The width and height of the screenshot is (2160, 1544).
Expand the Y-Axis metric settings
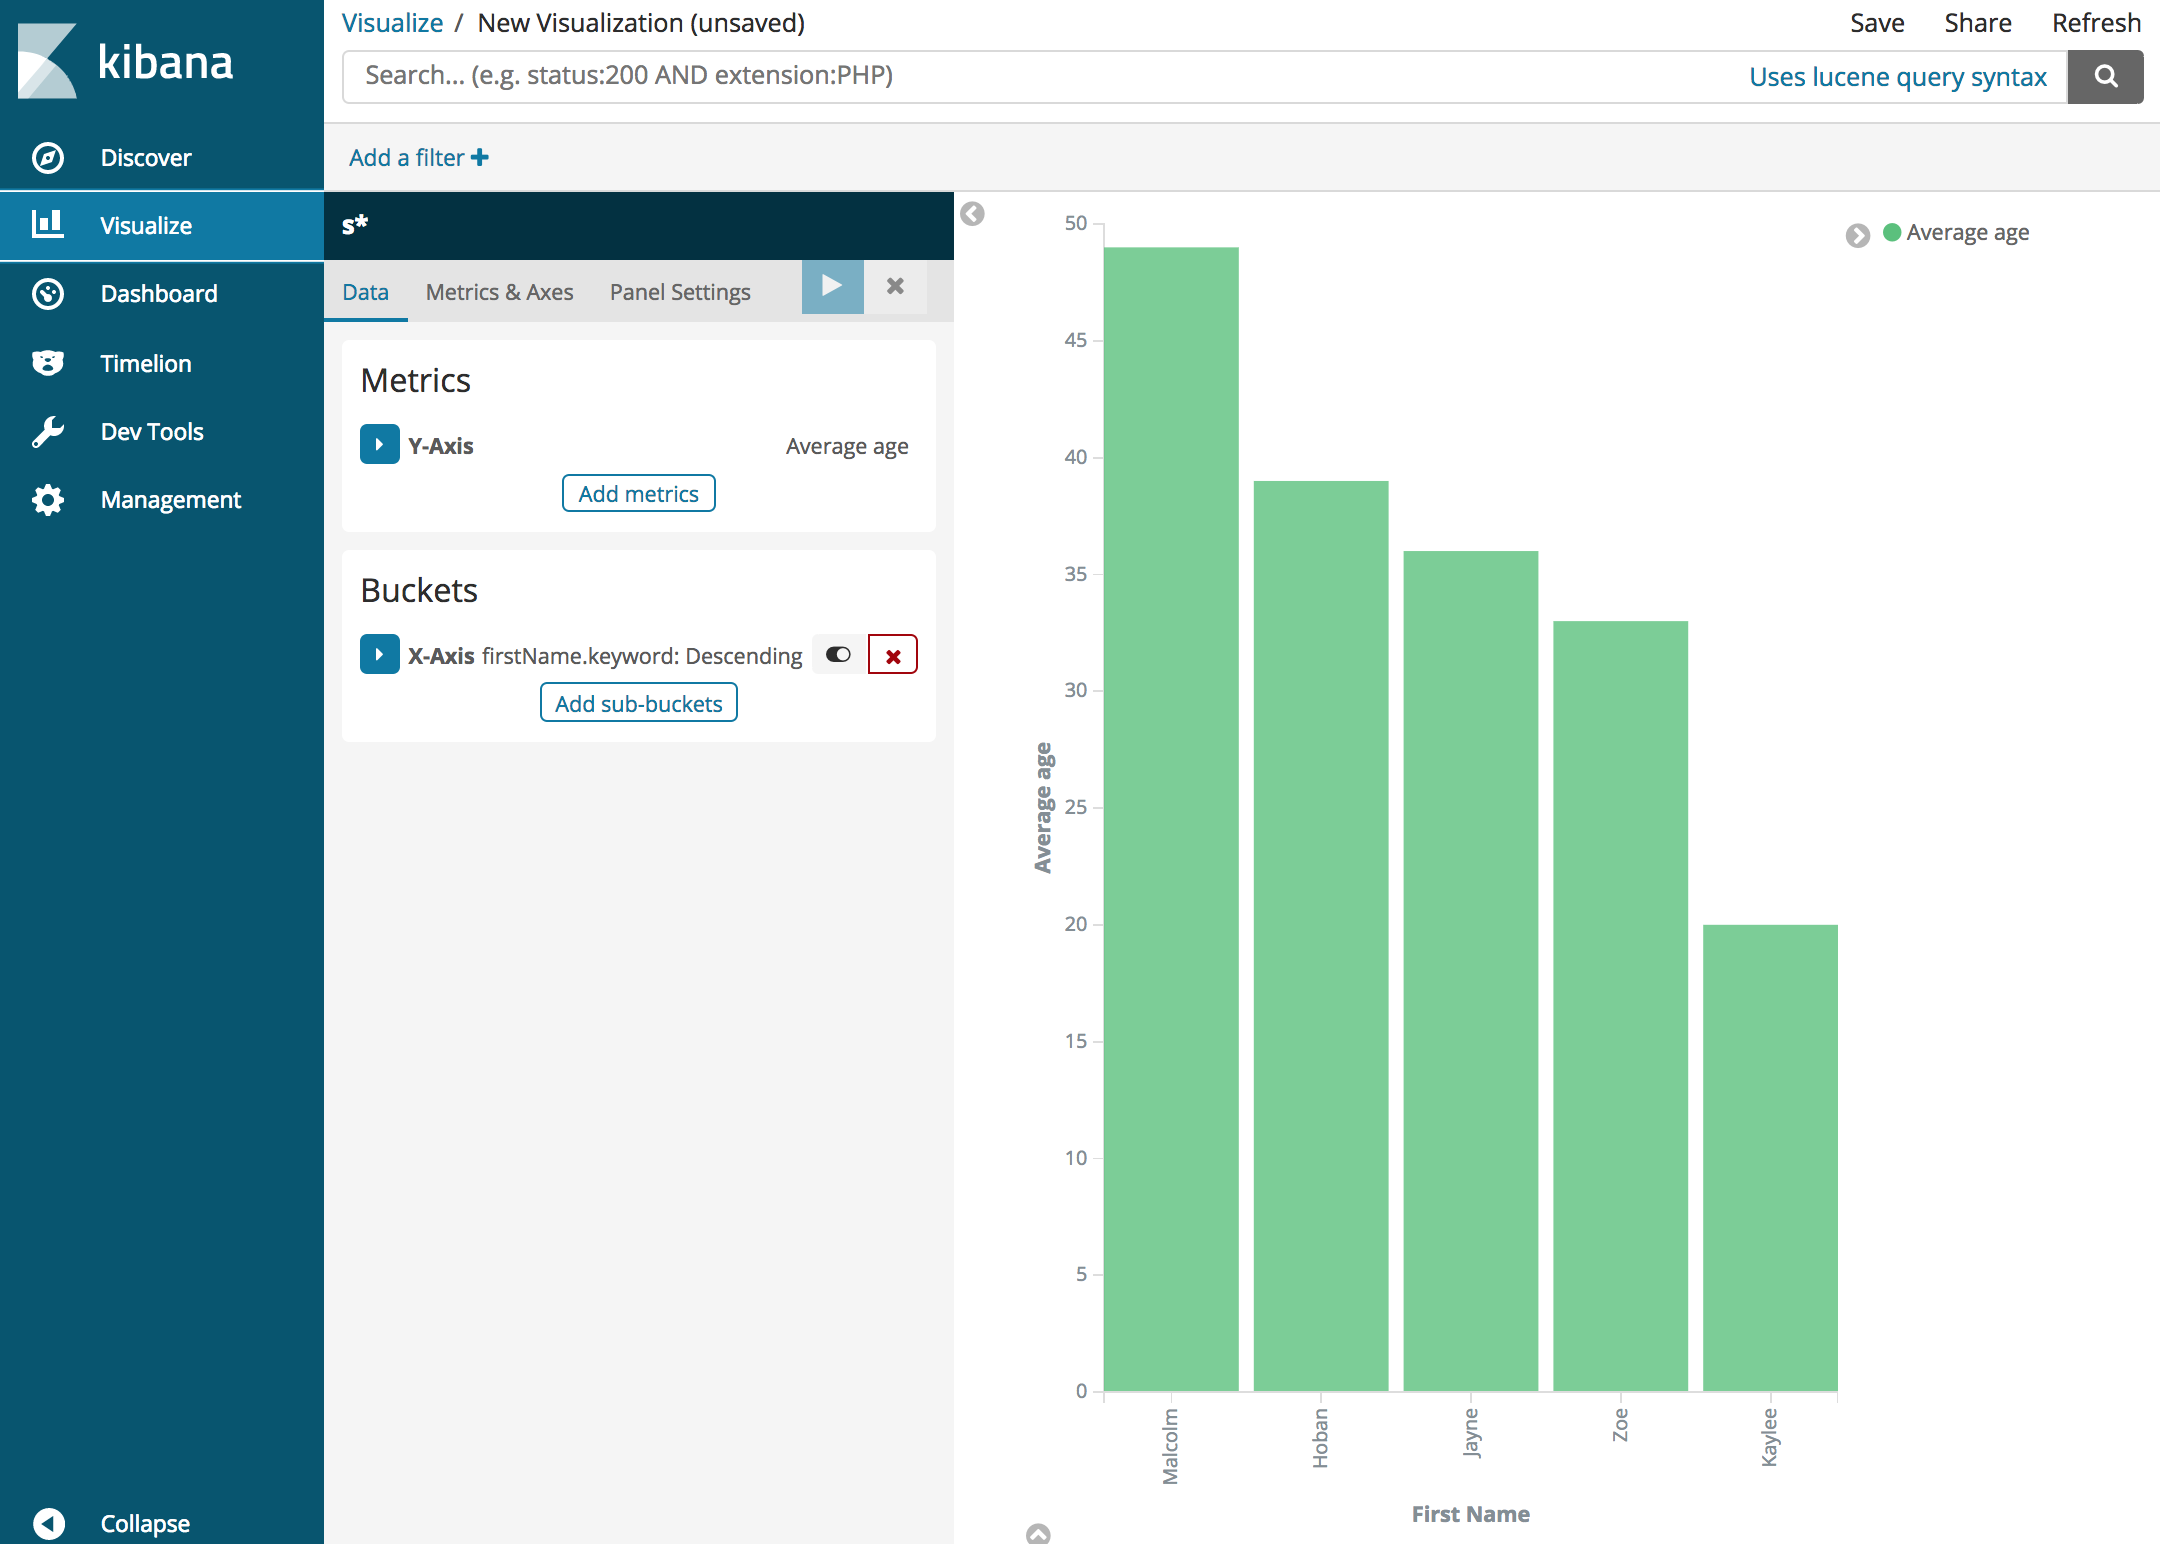point(379,445)
